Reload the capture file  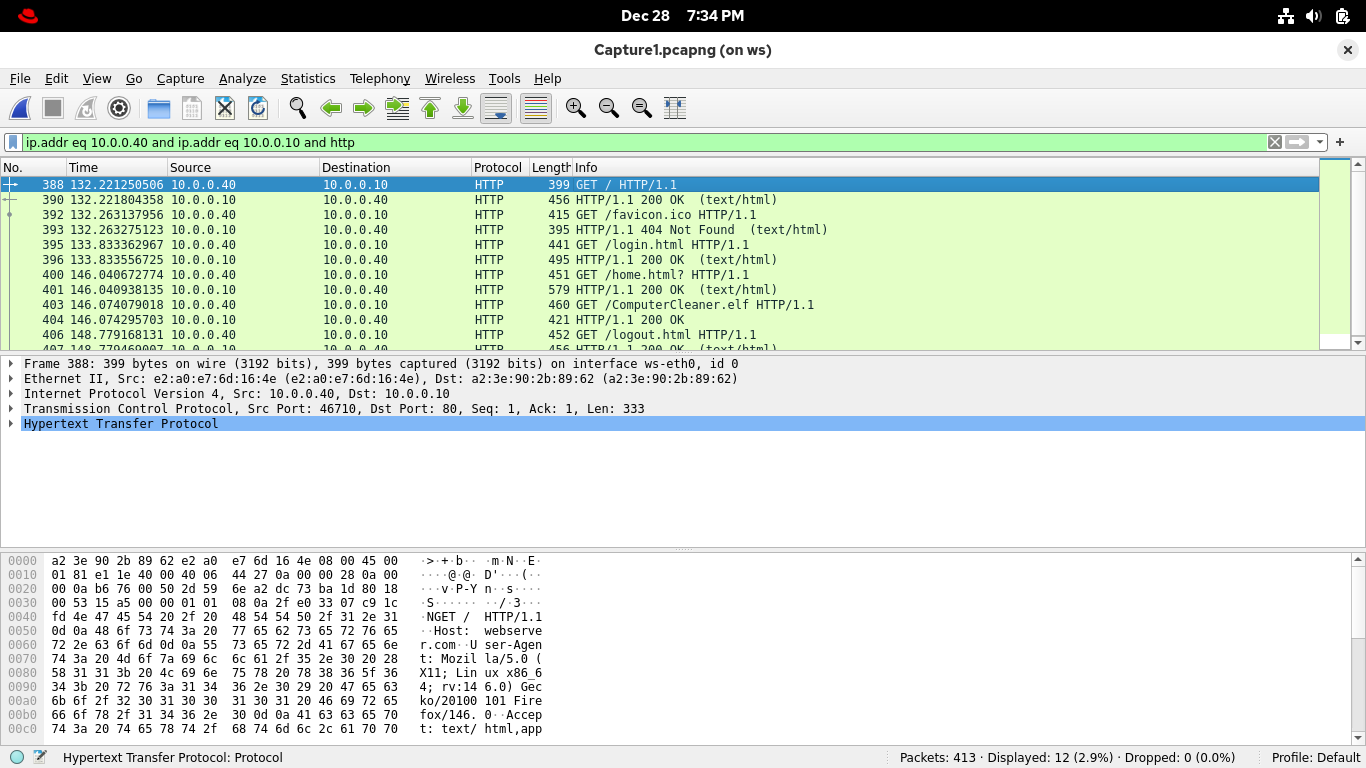(257, 108)
